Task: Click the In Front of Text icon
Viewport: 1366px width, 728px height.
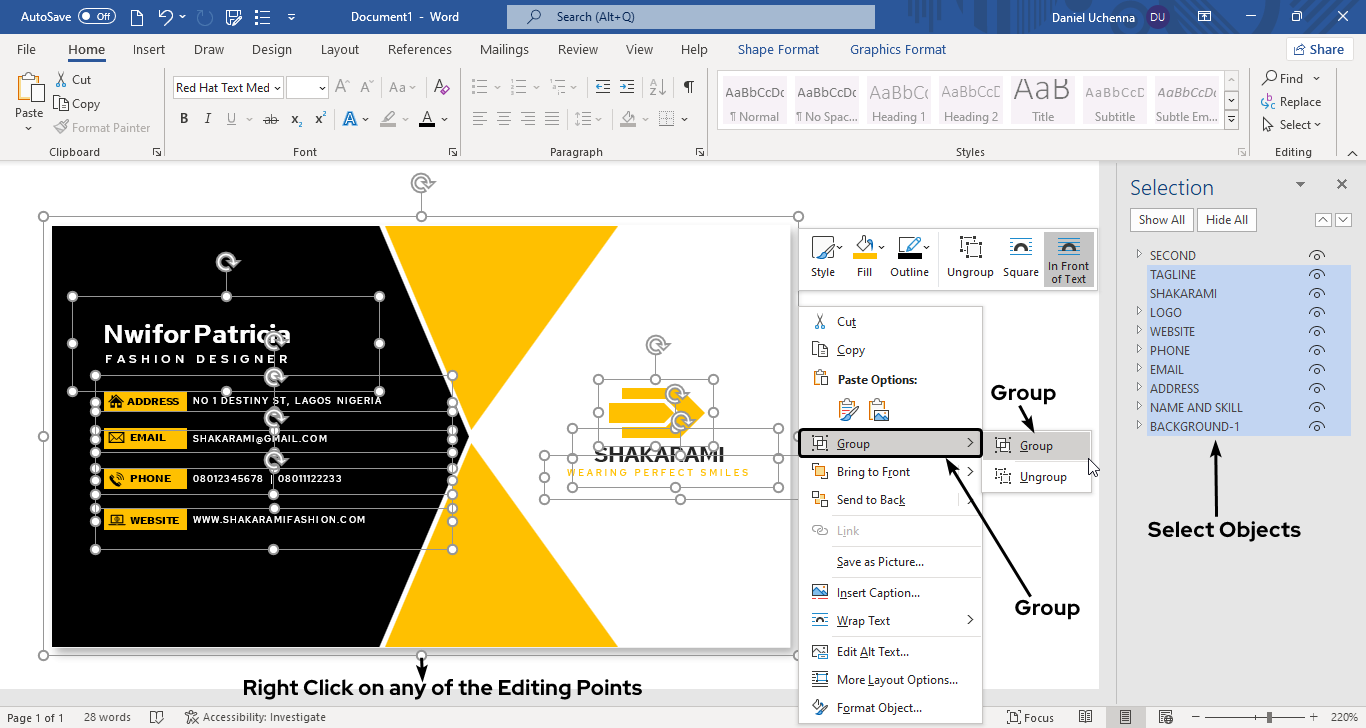Action: point(1068,248)
